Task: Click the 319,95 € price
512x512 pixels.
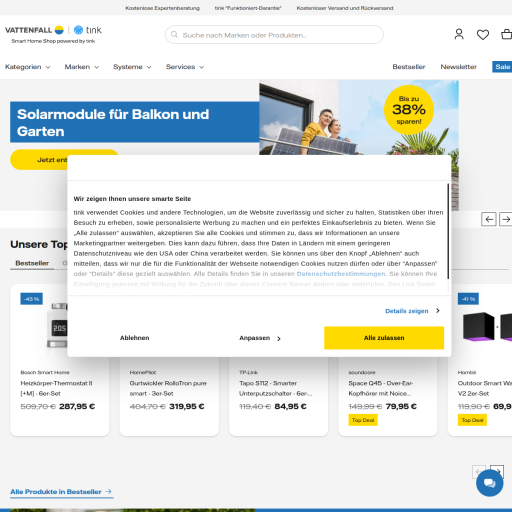Action: coord(187,406)
